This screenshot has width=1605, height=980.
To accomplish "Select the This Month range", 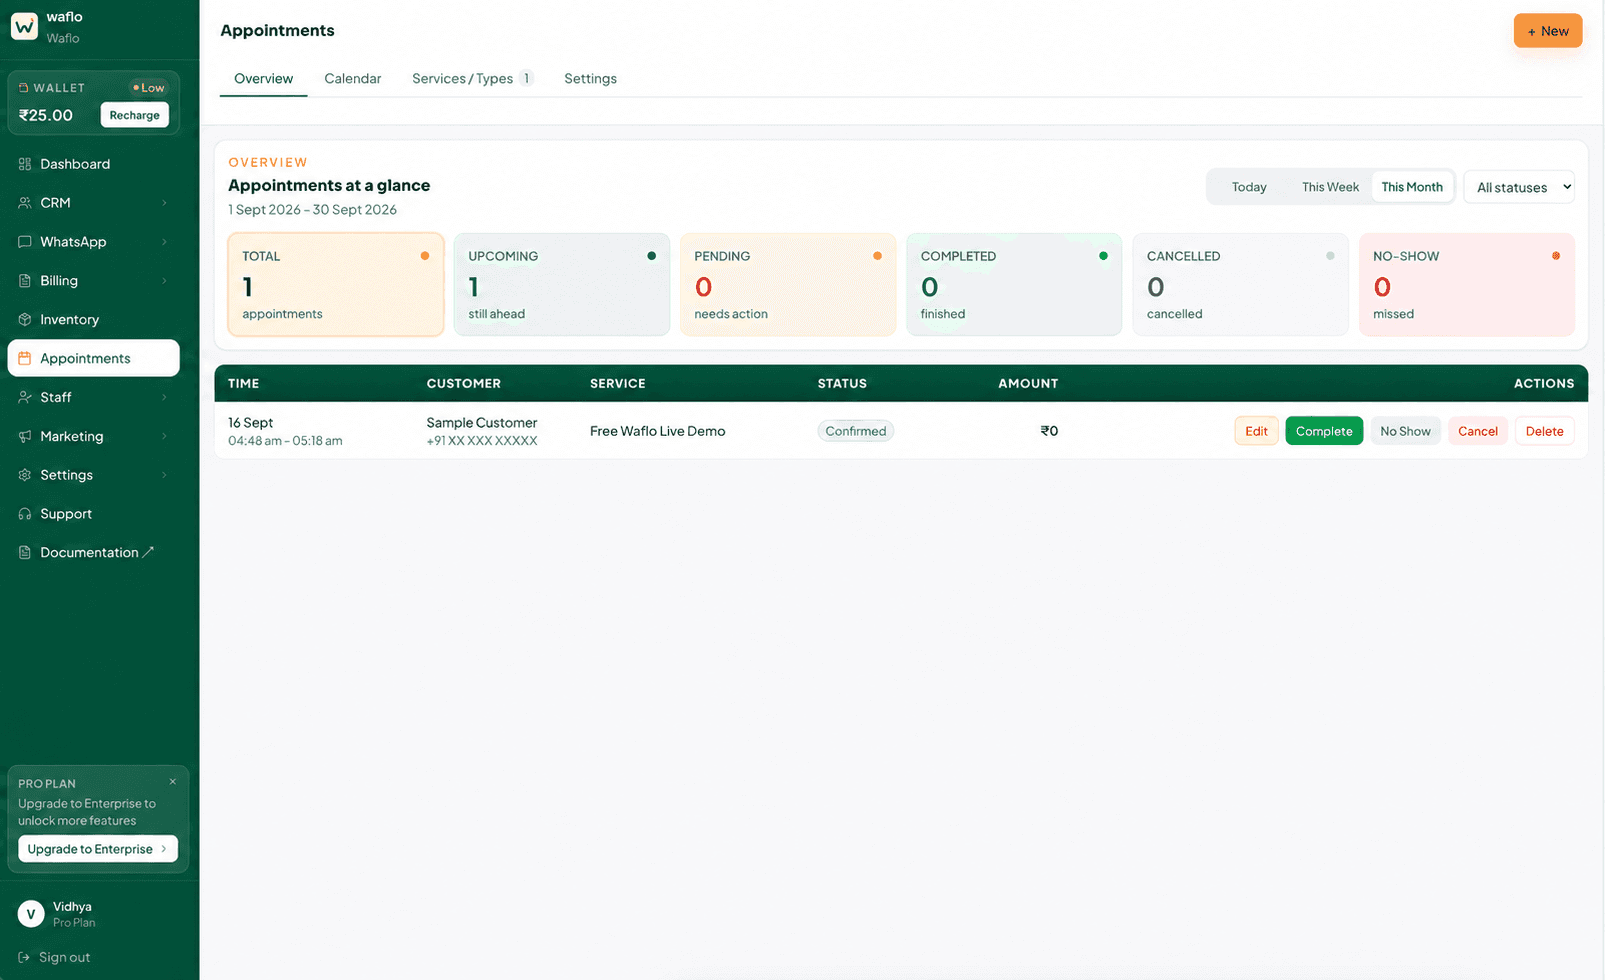I will [1412, 187].
